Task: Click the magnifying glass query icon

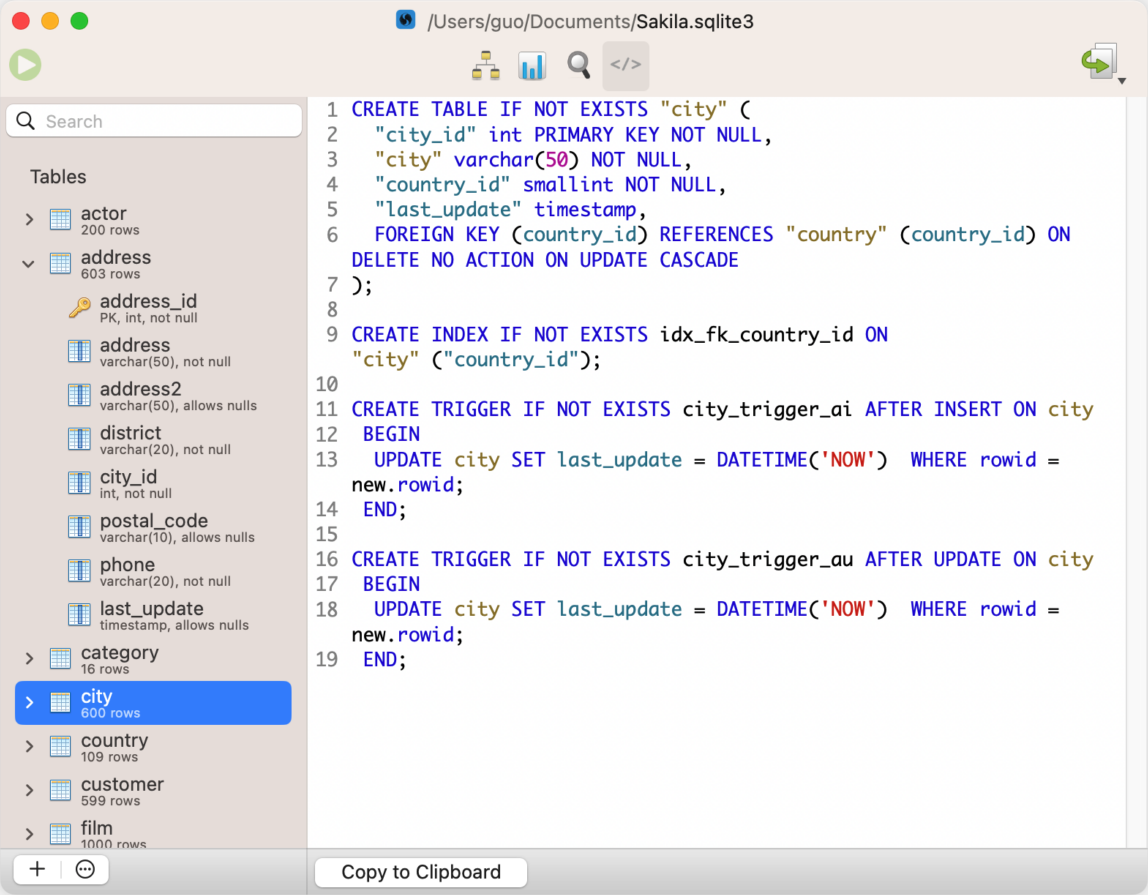Action: pyautogui.click(x=579, y=65)
